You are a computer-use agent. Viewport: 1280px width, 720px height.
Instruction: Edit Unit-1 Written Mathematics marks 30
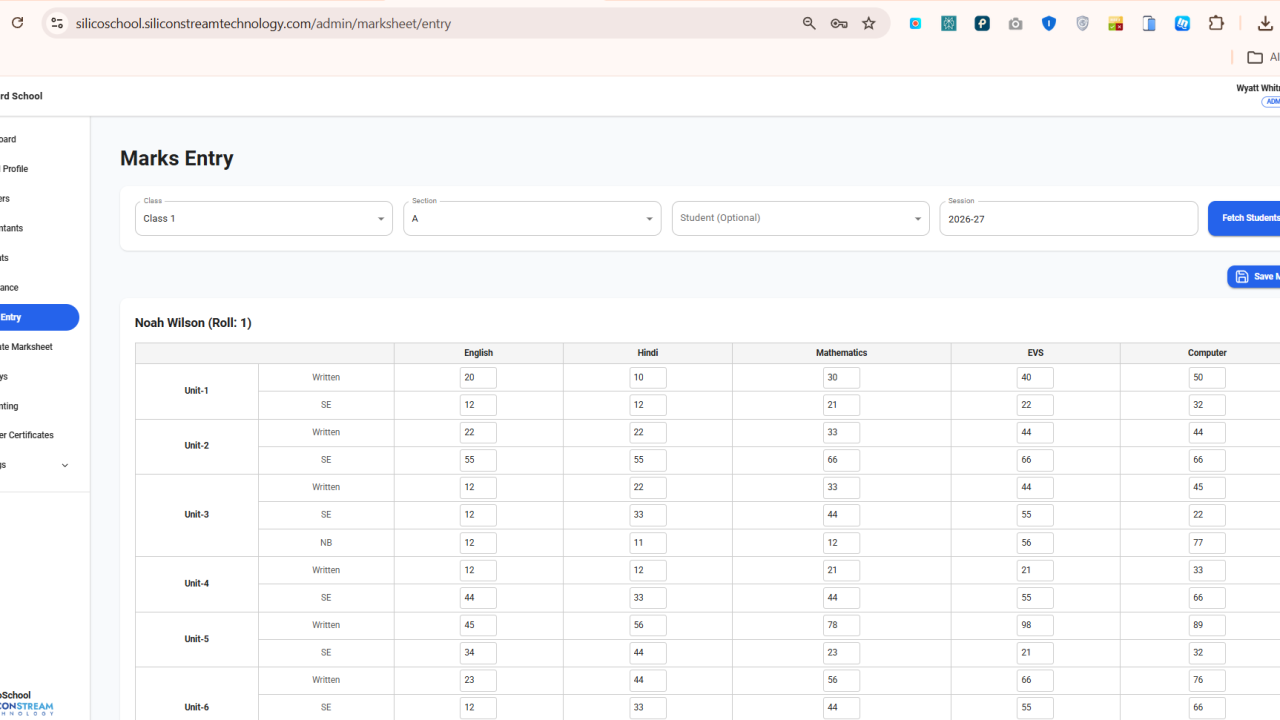coord(841,378)
